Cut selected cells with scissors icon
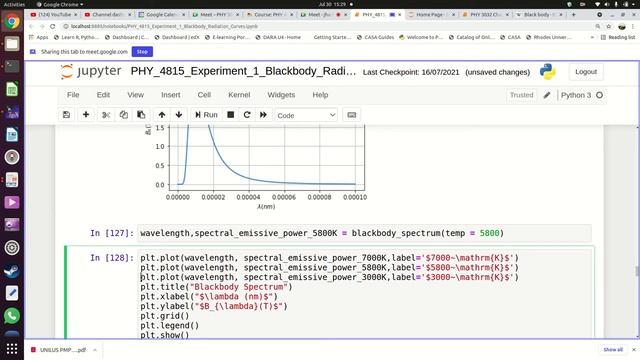The image size is (640, 360). point(106,115)
